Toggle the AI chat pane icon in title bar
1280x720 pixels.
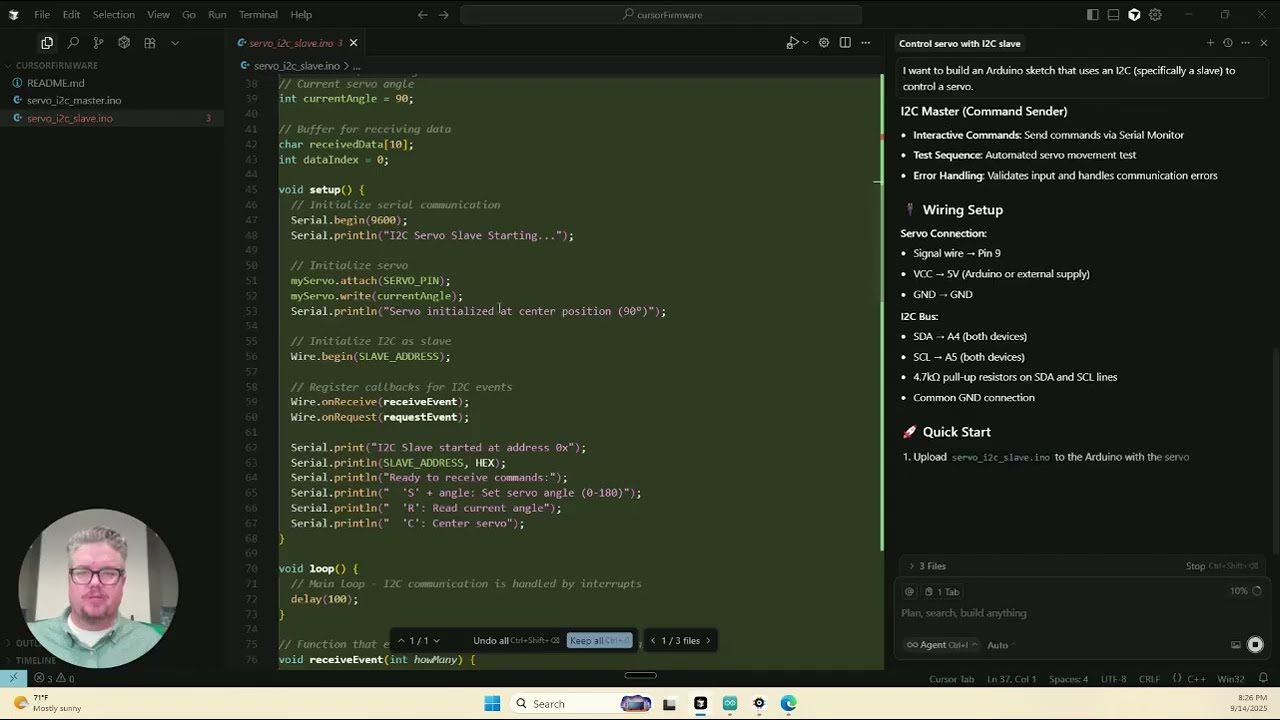[x=1134, y=15]
